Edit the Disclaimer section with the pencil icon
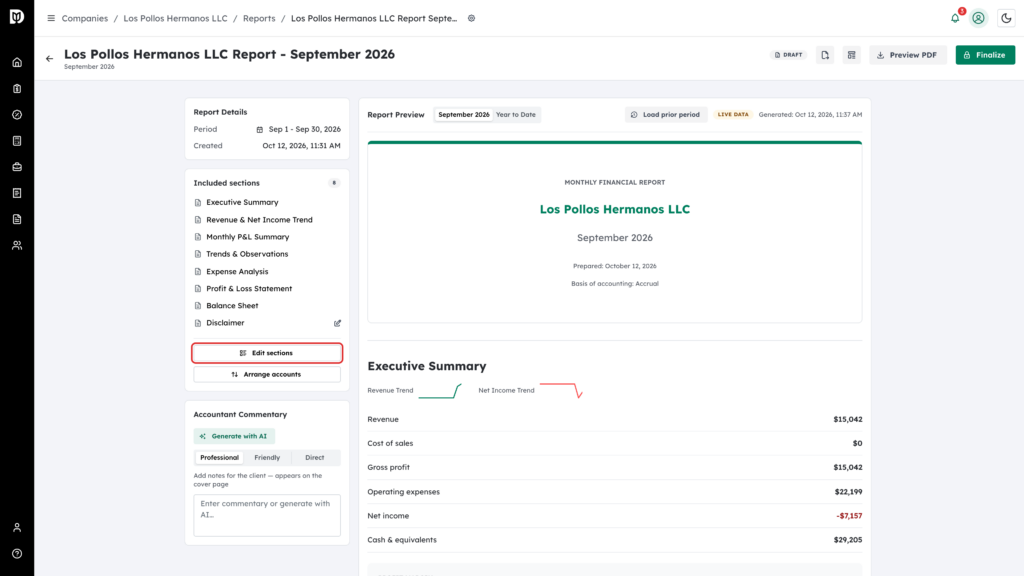1024x576 pixels. pyautogui.click(x=338, y=323)
